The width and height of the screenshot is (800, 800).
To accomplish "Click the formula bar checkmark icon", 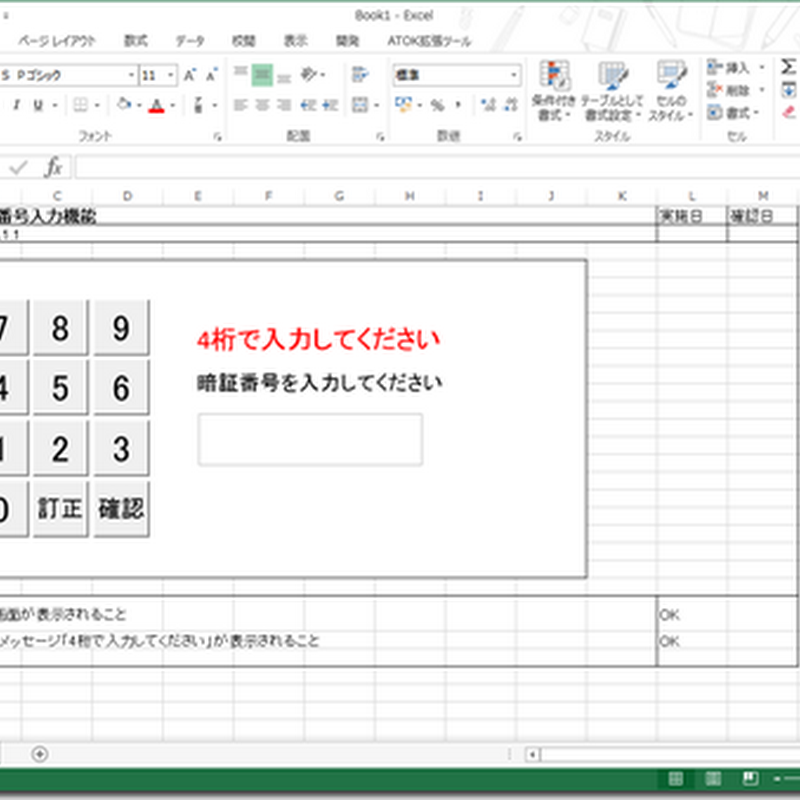I will point(19,167).
